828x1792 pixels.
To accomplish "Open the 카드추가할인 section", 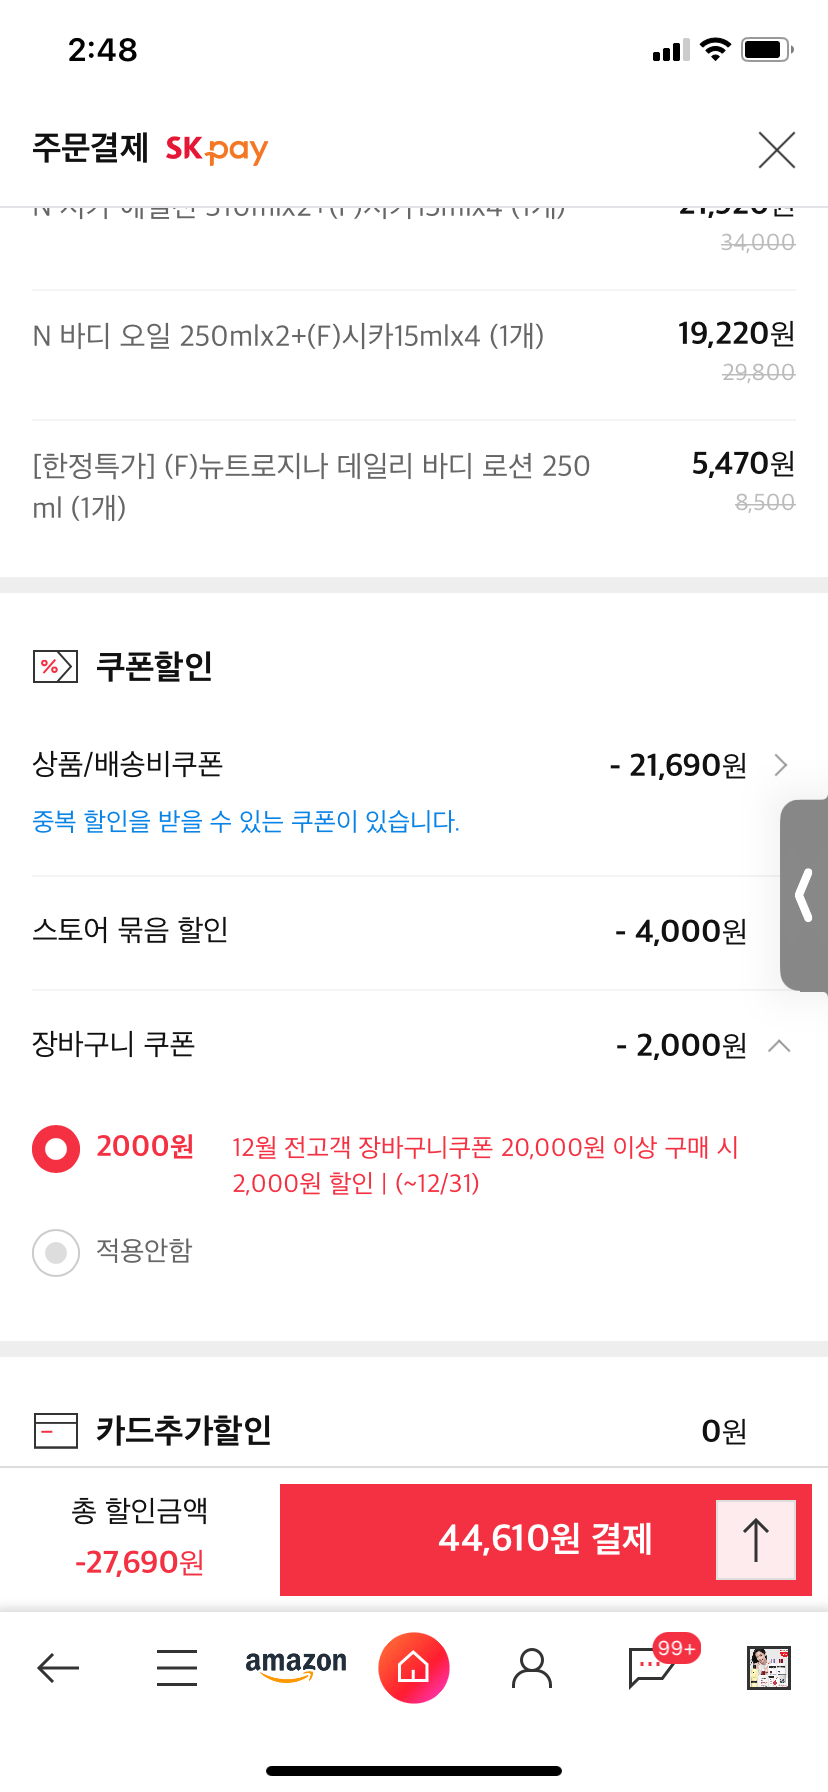I will 414,1430.
